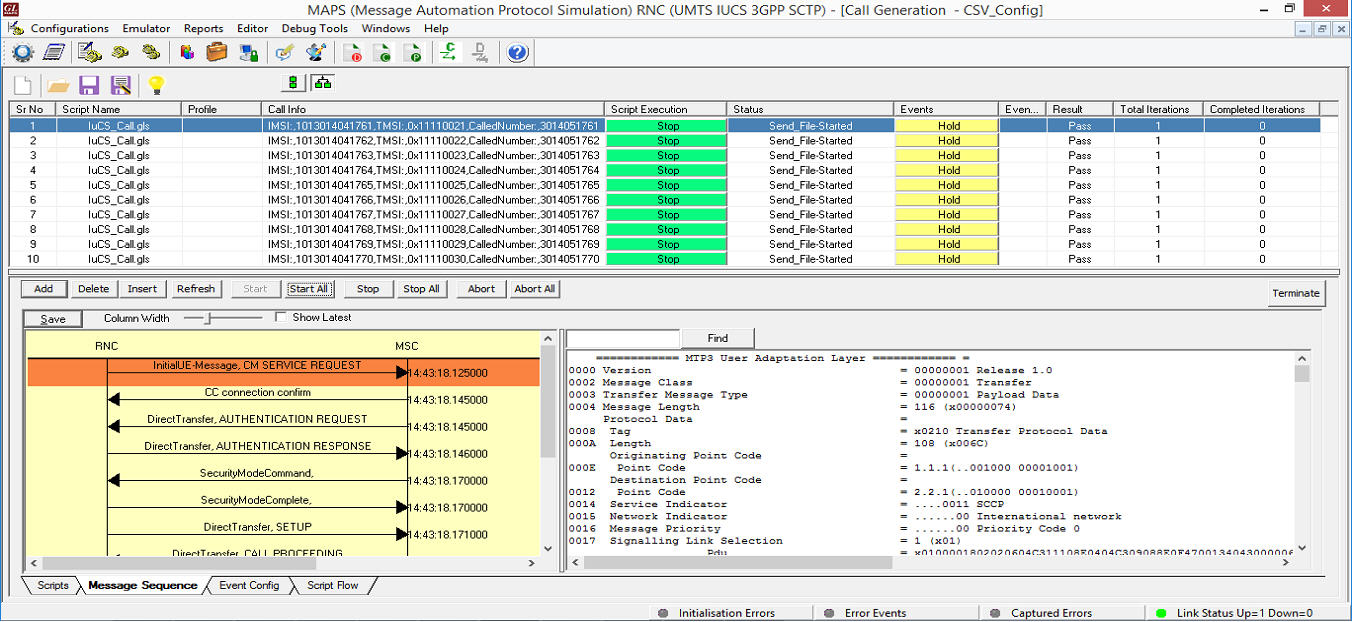Click the Abort All button
Viewport: 1352px width, 622px height.
[535, 289]
